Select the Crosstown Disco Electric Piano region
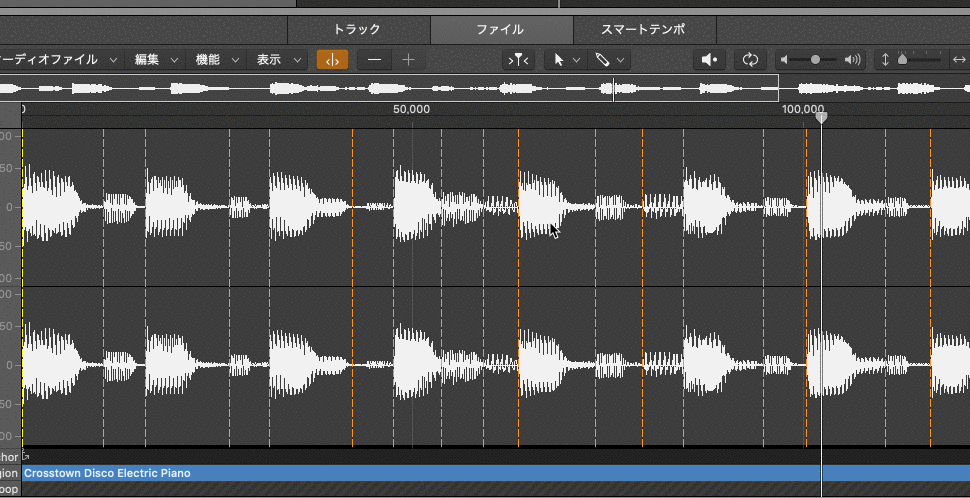Screen dimensions: 970x498 (x=496, y=473)
